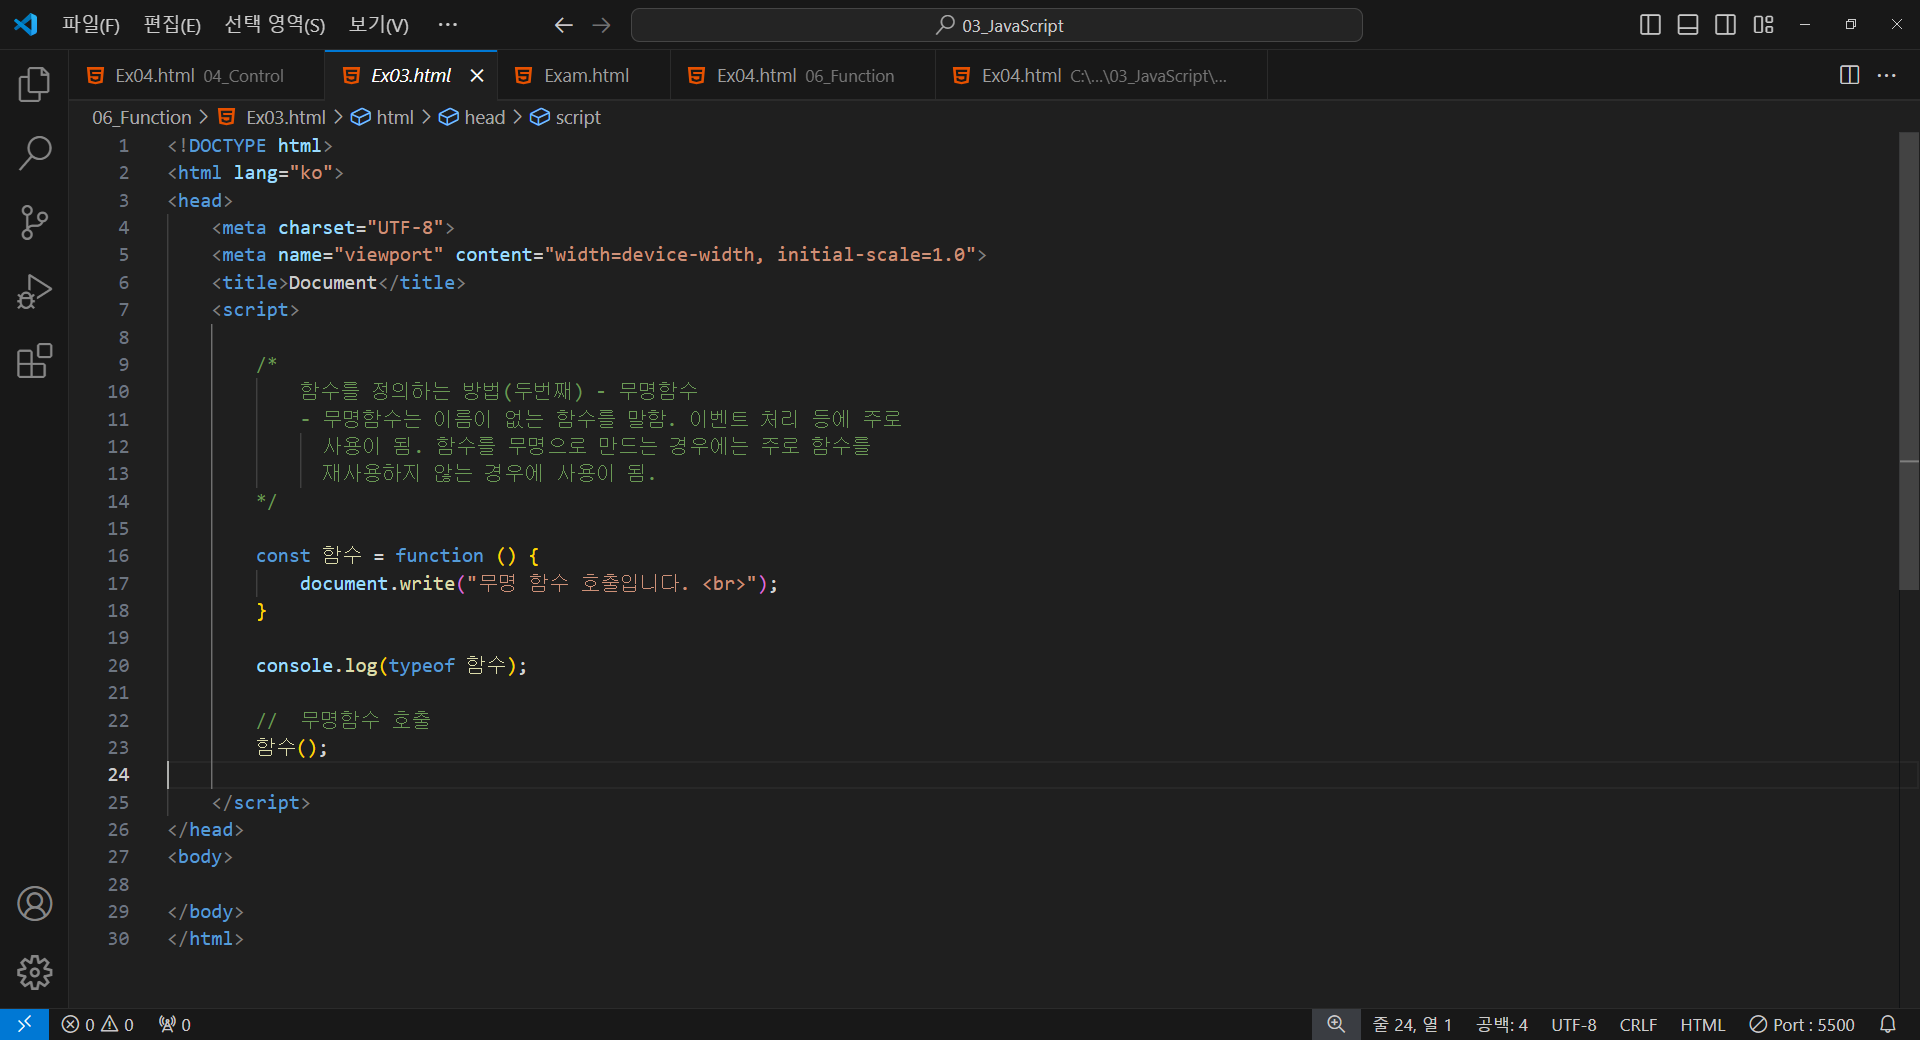
Task: Click '함수();' call on line 23
Action: tap(291, 748)
